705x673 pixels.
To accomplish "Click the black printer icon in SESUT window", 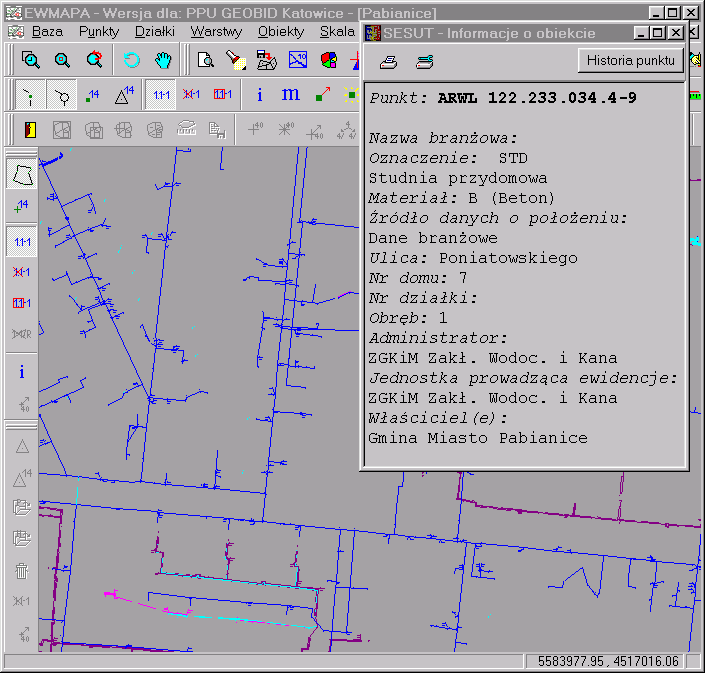I will 389,61.
